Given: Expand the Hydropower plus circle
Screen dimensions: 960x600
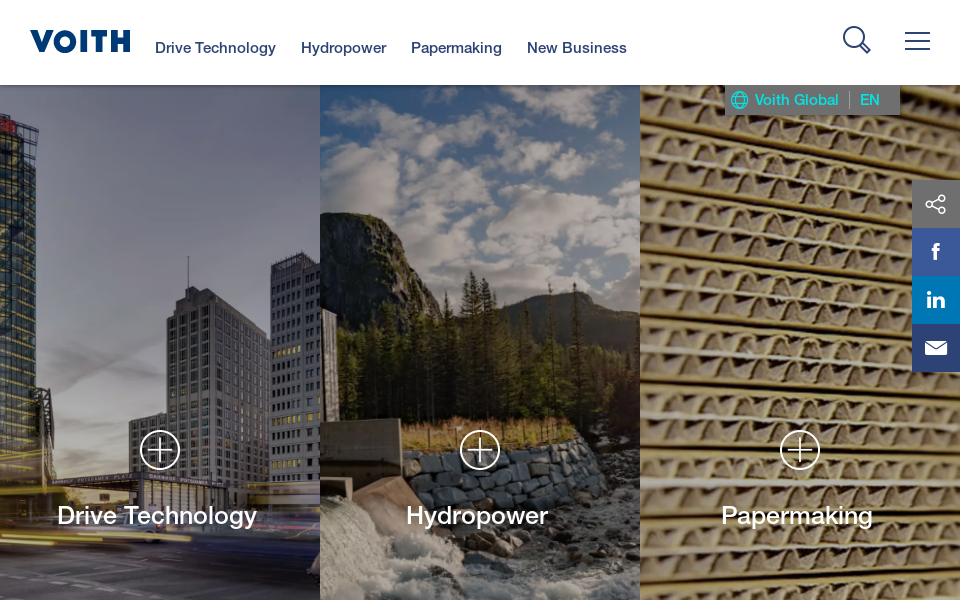Looking at the screenshot, I should pos(480,450).
